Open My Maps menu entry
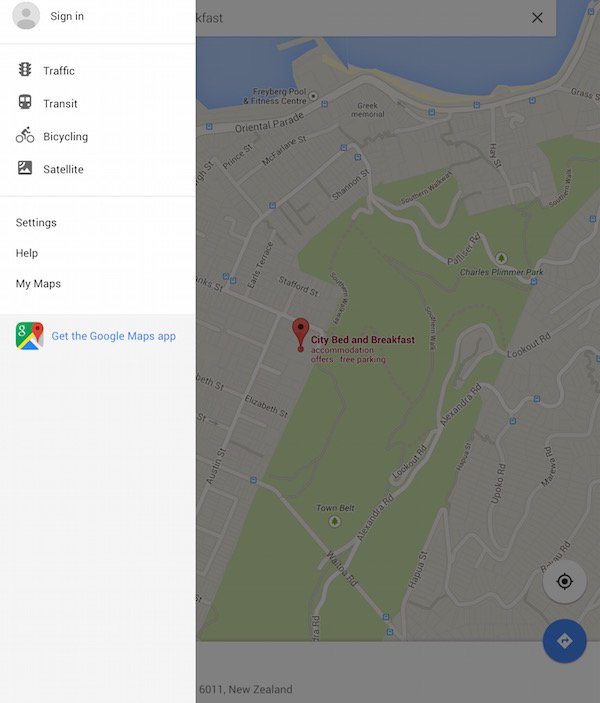Viewport: 600px width, 703px height. [x=38, y=284]
